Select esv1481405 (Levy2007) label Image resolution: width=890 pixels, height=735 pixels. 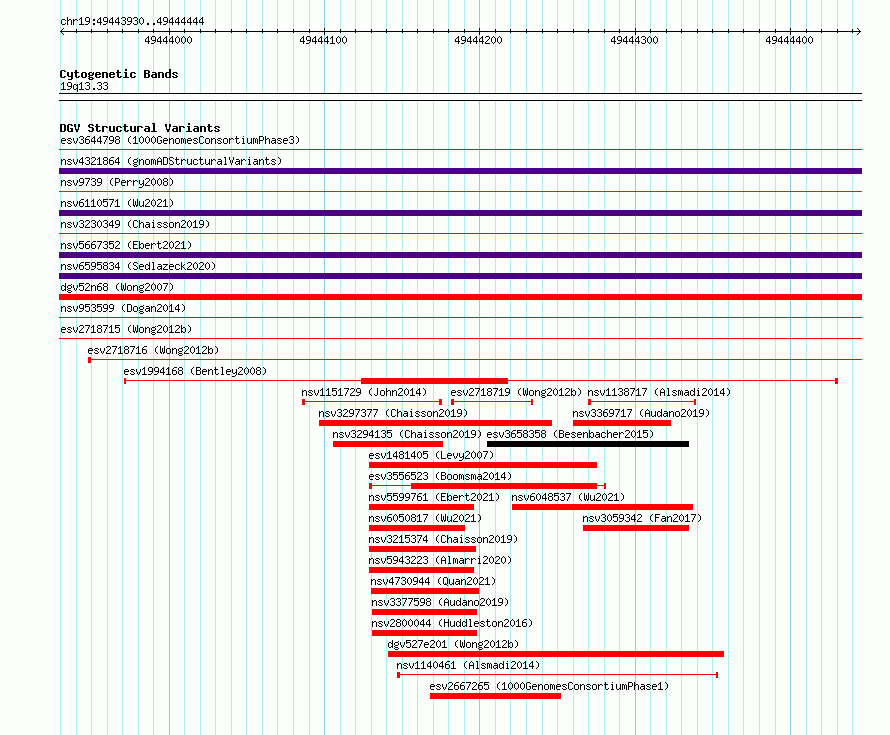point(431,455)
